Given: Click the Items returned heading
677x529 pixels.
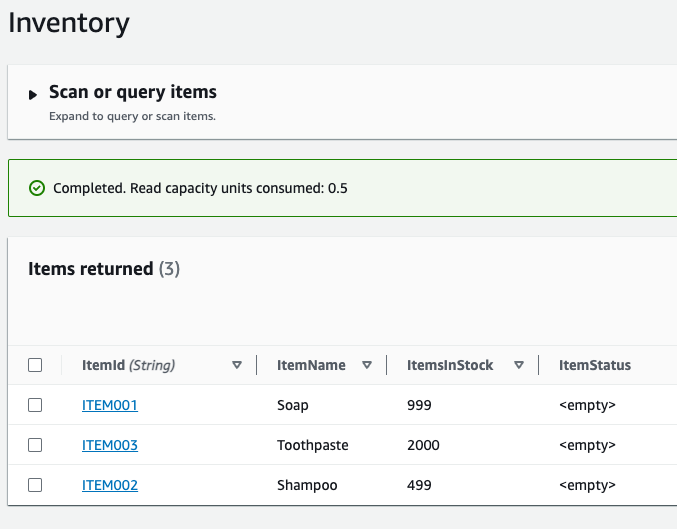Looking at the screenshot, I should pos(90,268).
